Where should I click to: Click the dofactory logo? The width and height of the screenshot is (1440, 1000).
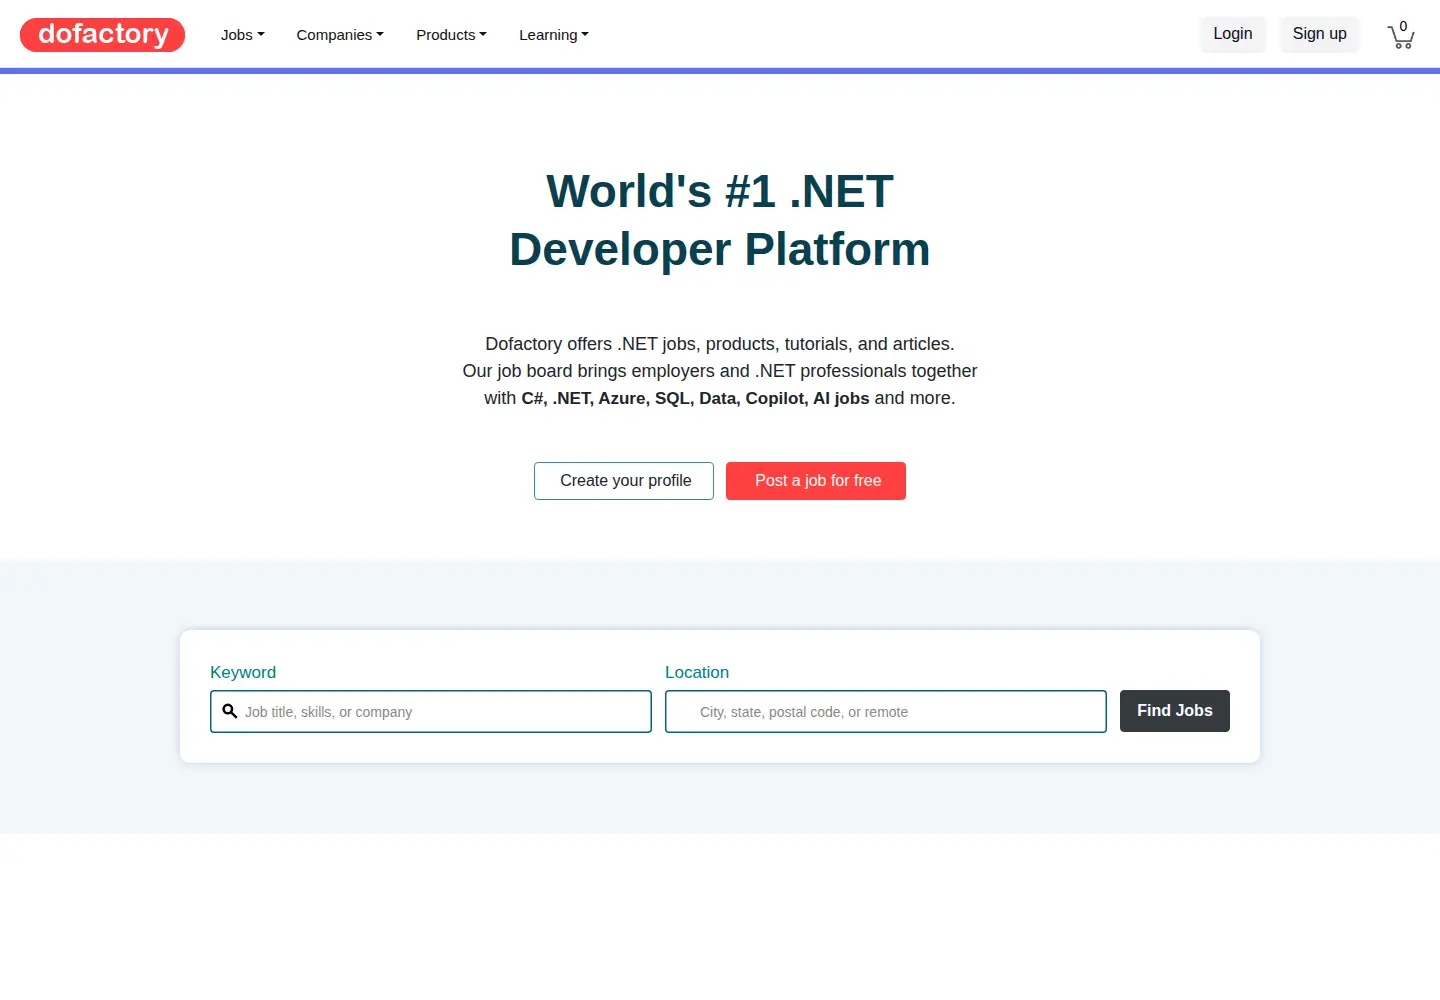(103, 35)
